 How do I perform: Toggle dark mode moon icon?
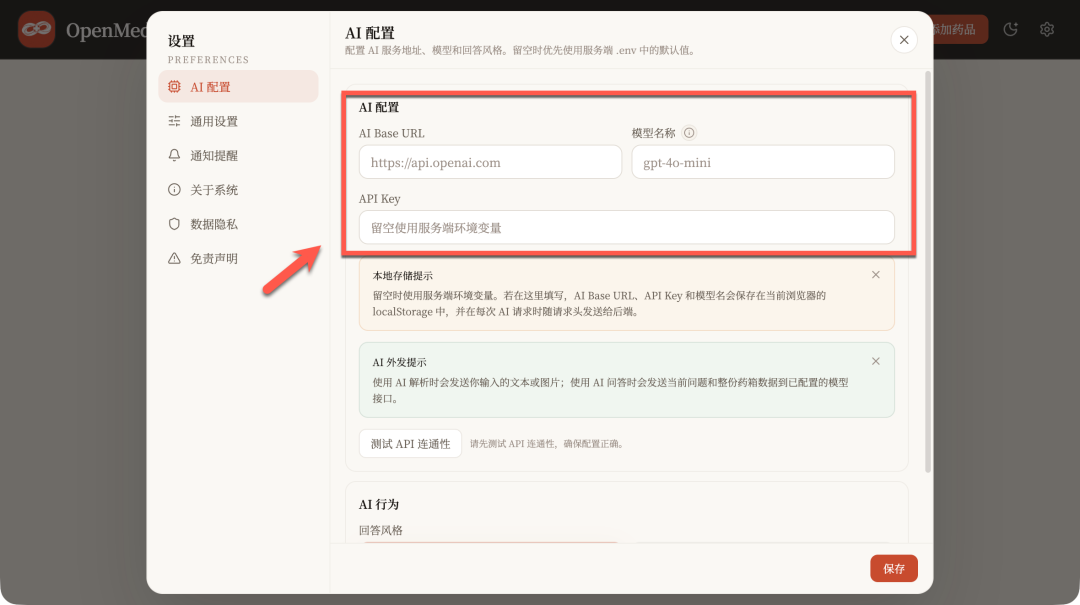tap(1010, 29)
